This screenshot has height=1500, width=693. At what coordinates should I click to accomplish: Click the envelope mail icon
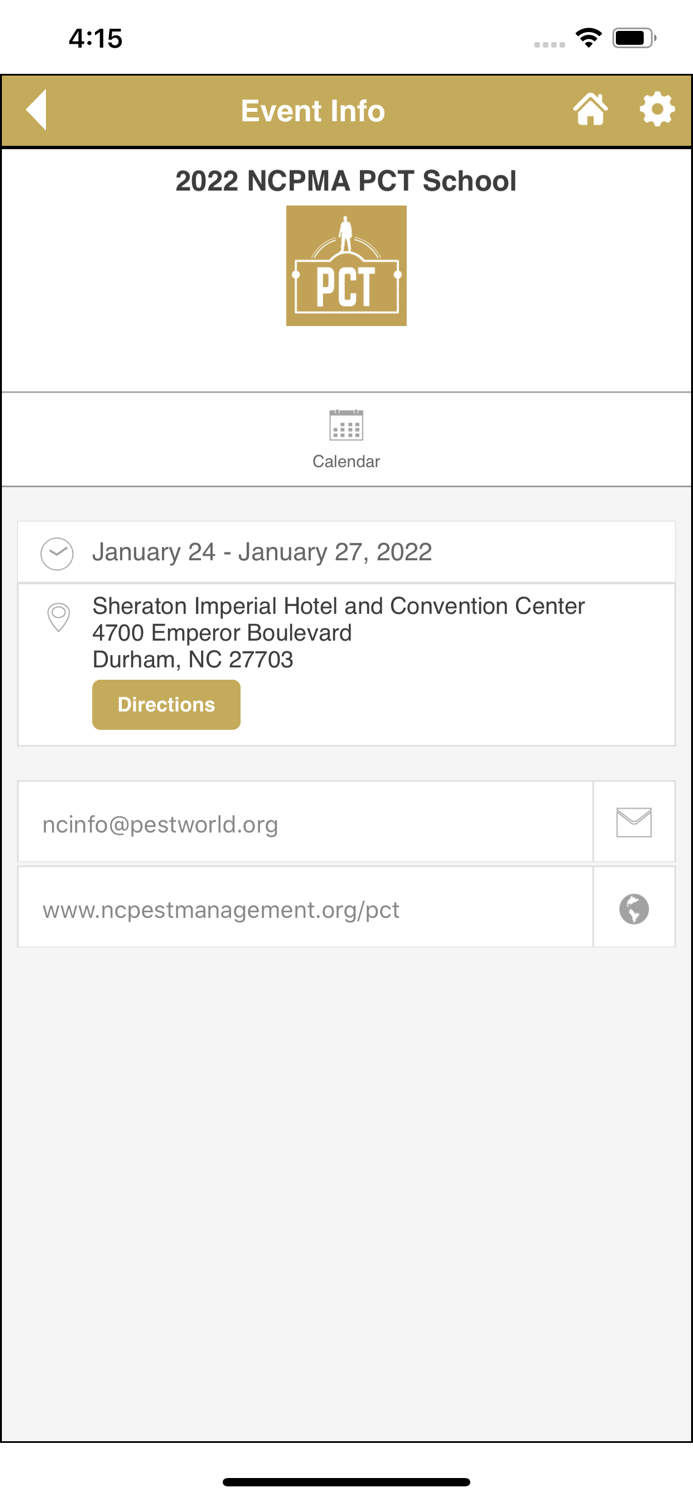(x=634, y=822)
